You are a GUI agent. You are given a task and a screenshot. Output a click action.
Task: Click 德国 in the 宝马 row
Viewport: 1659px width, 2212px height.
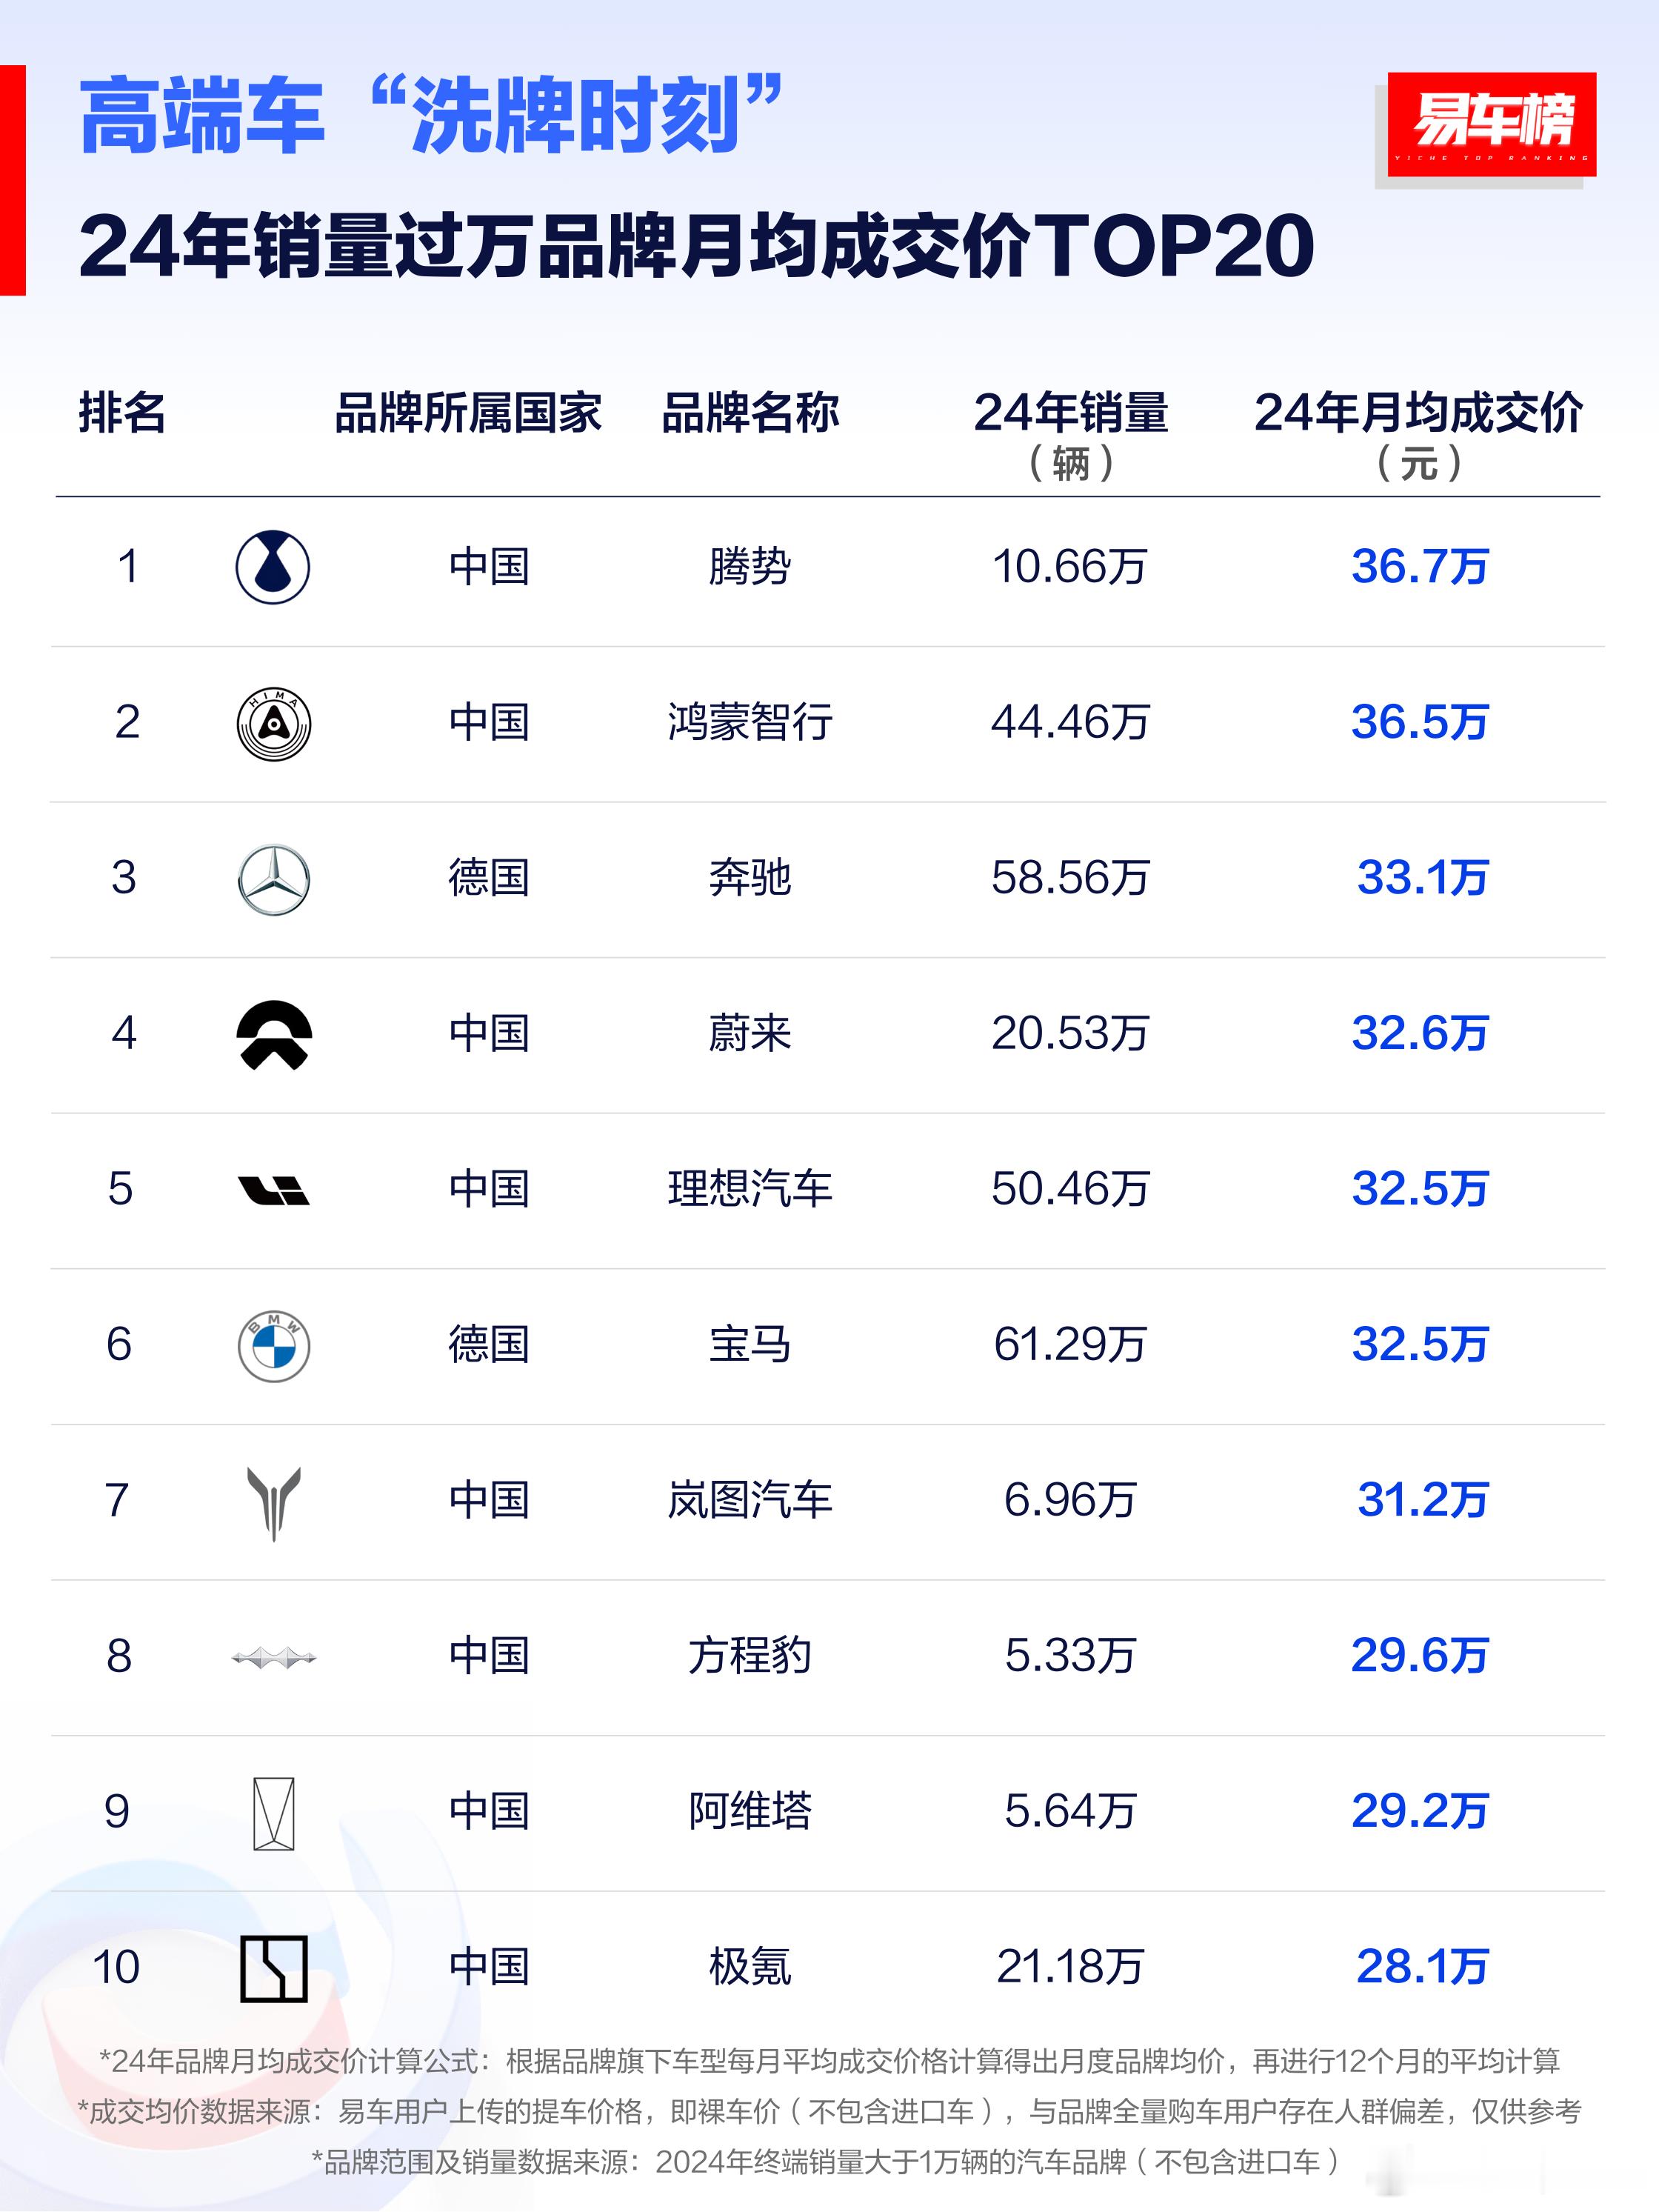point(488,1344)
